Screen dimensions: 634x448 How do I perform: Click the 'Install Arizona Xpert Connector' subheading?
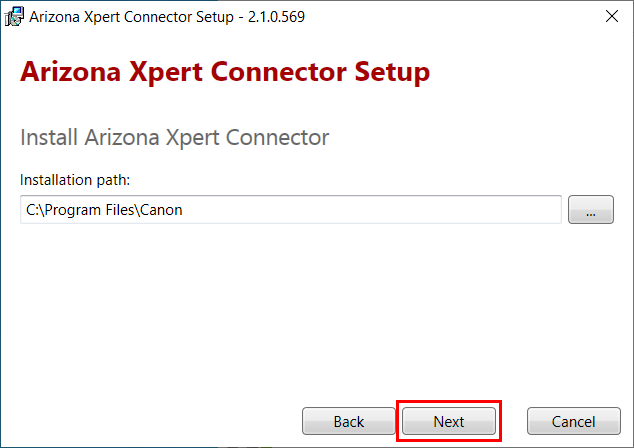coord(174,137)
